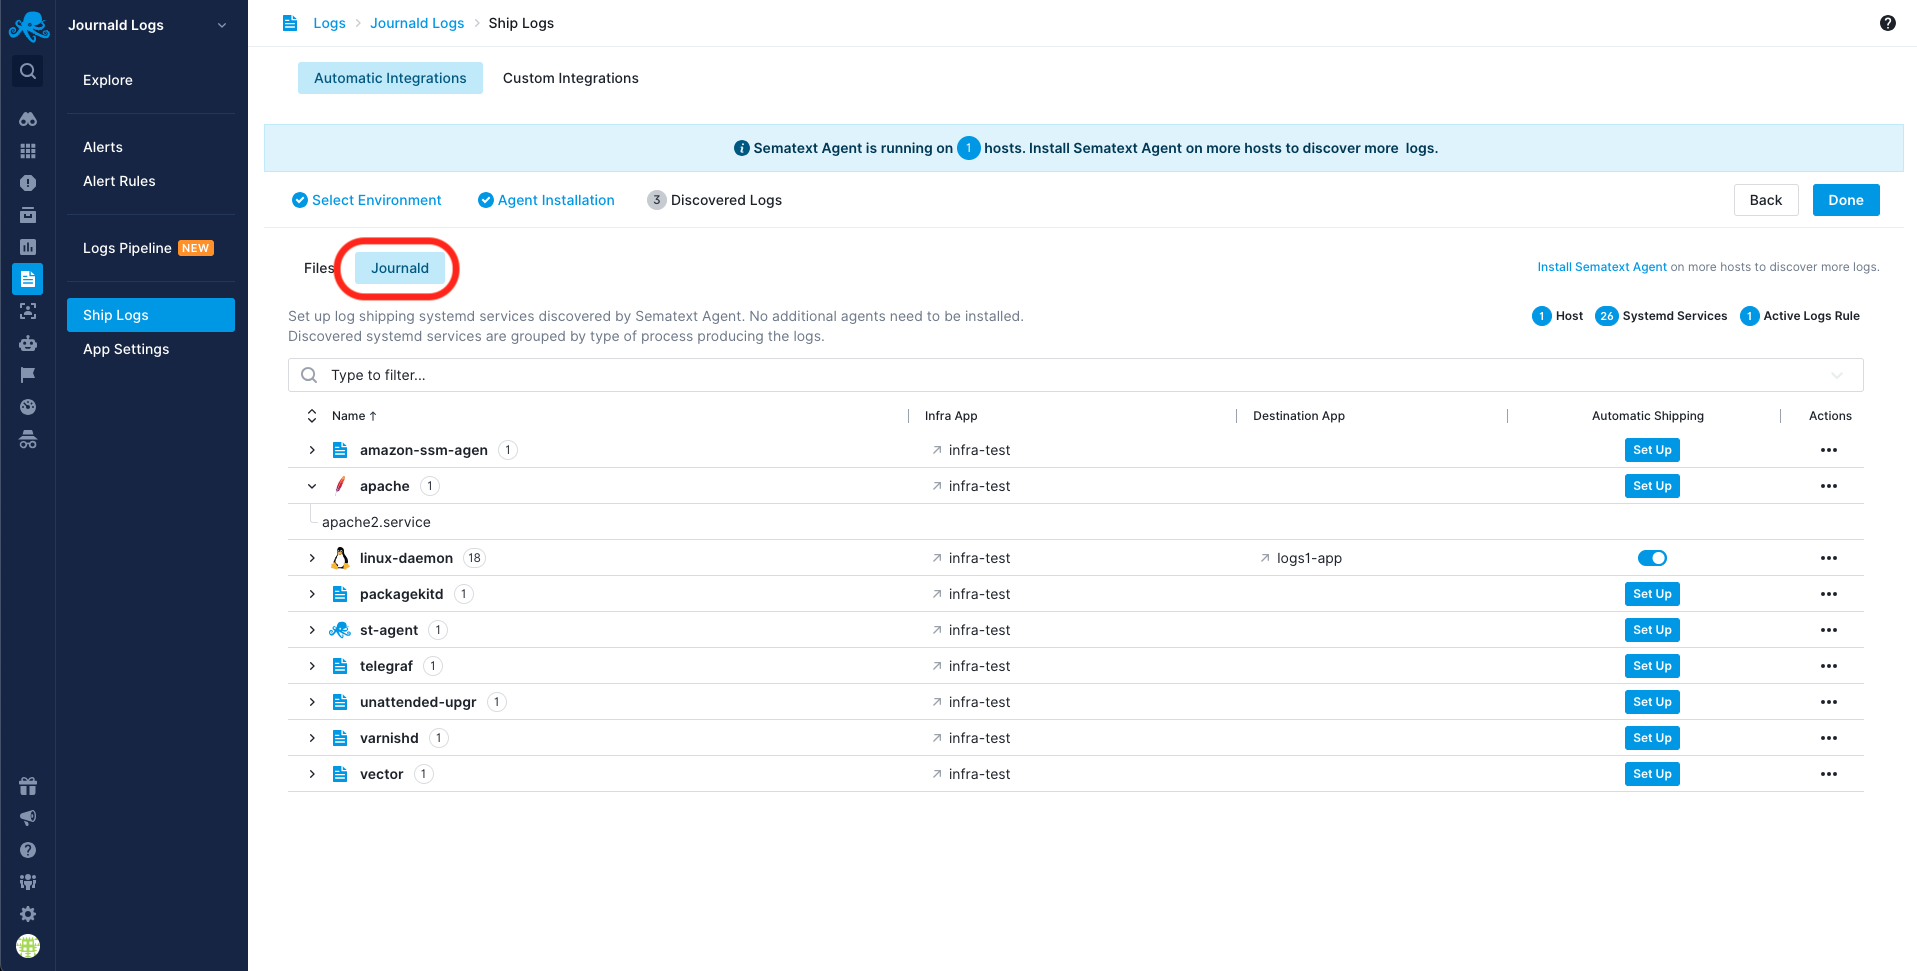Screen dimensions: 1917x971
Task: Open the search magnifier in sidebar
Action: (x=28, y=71)
